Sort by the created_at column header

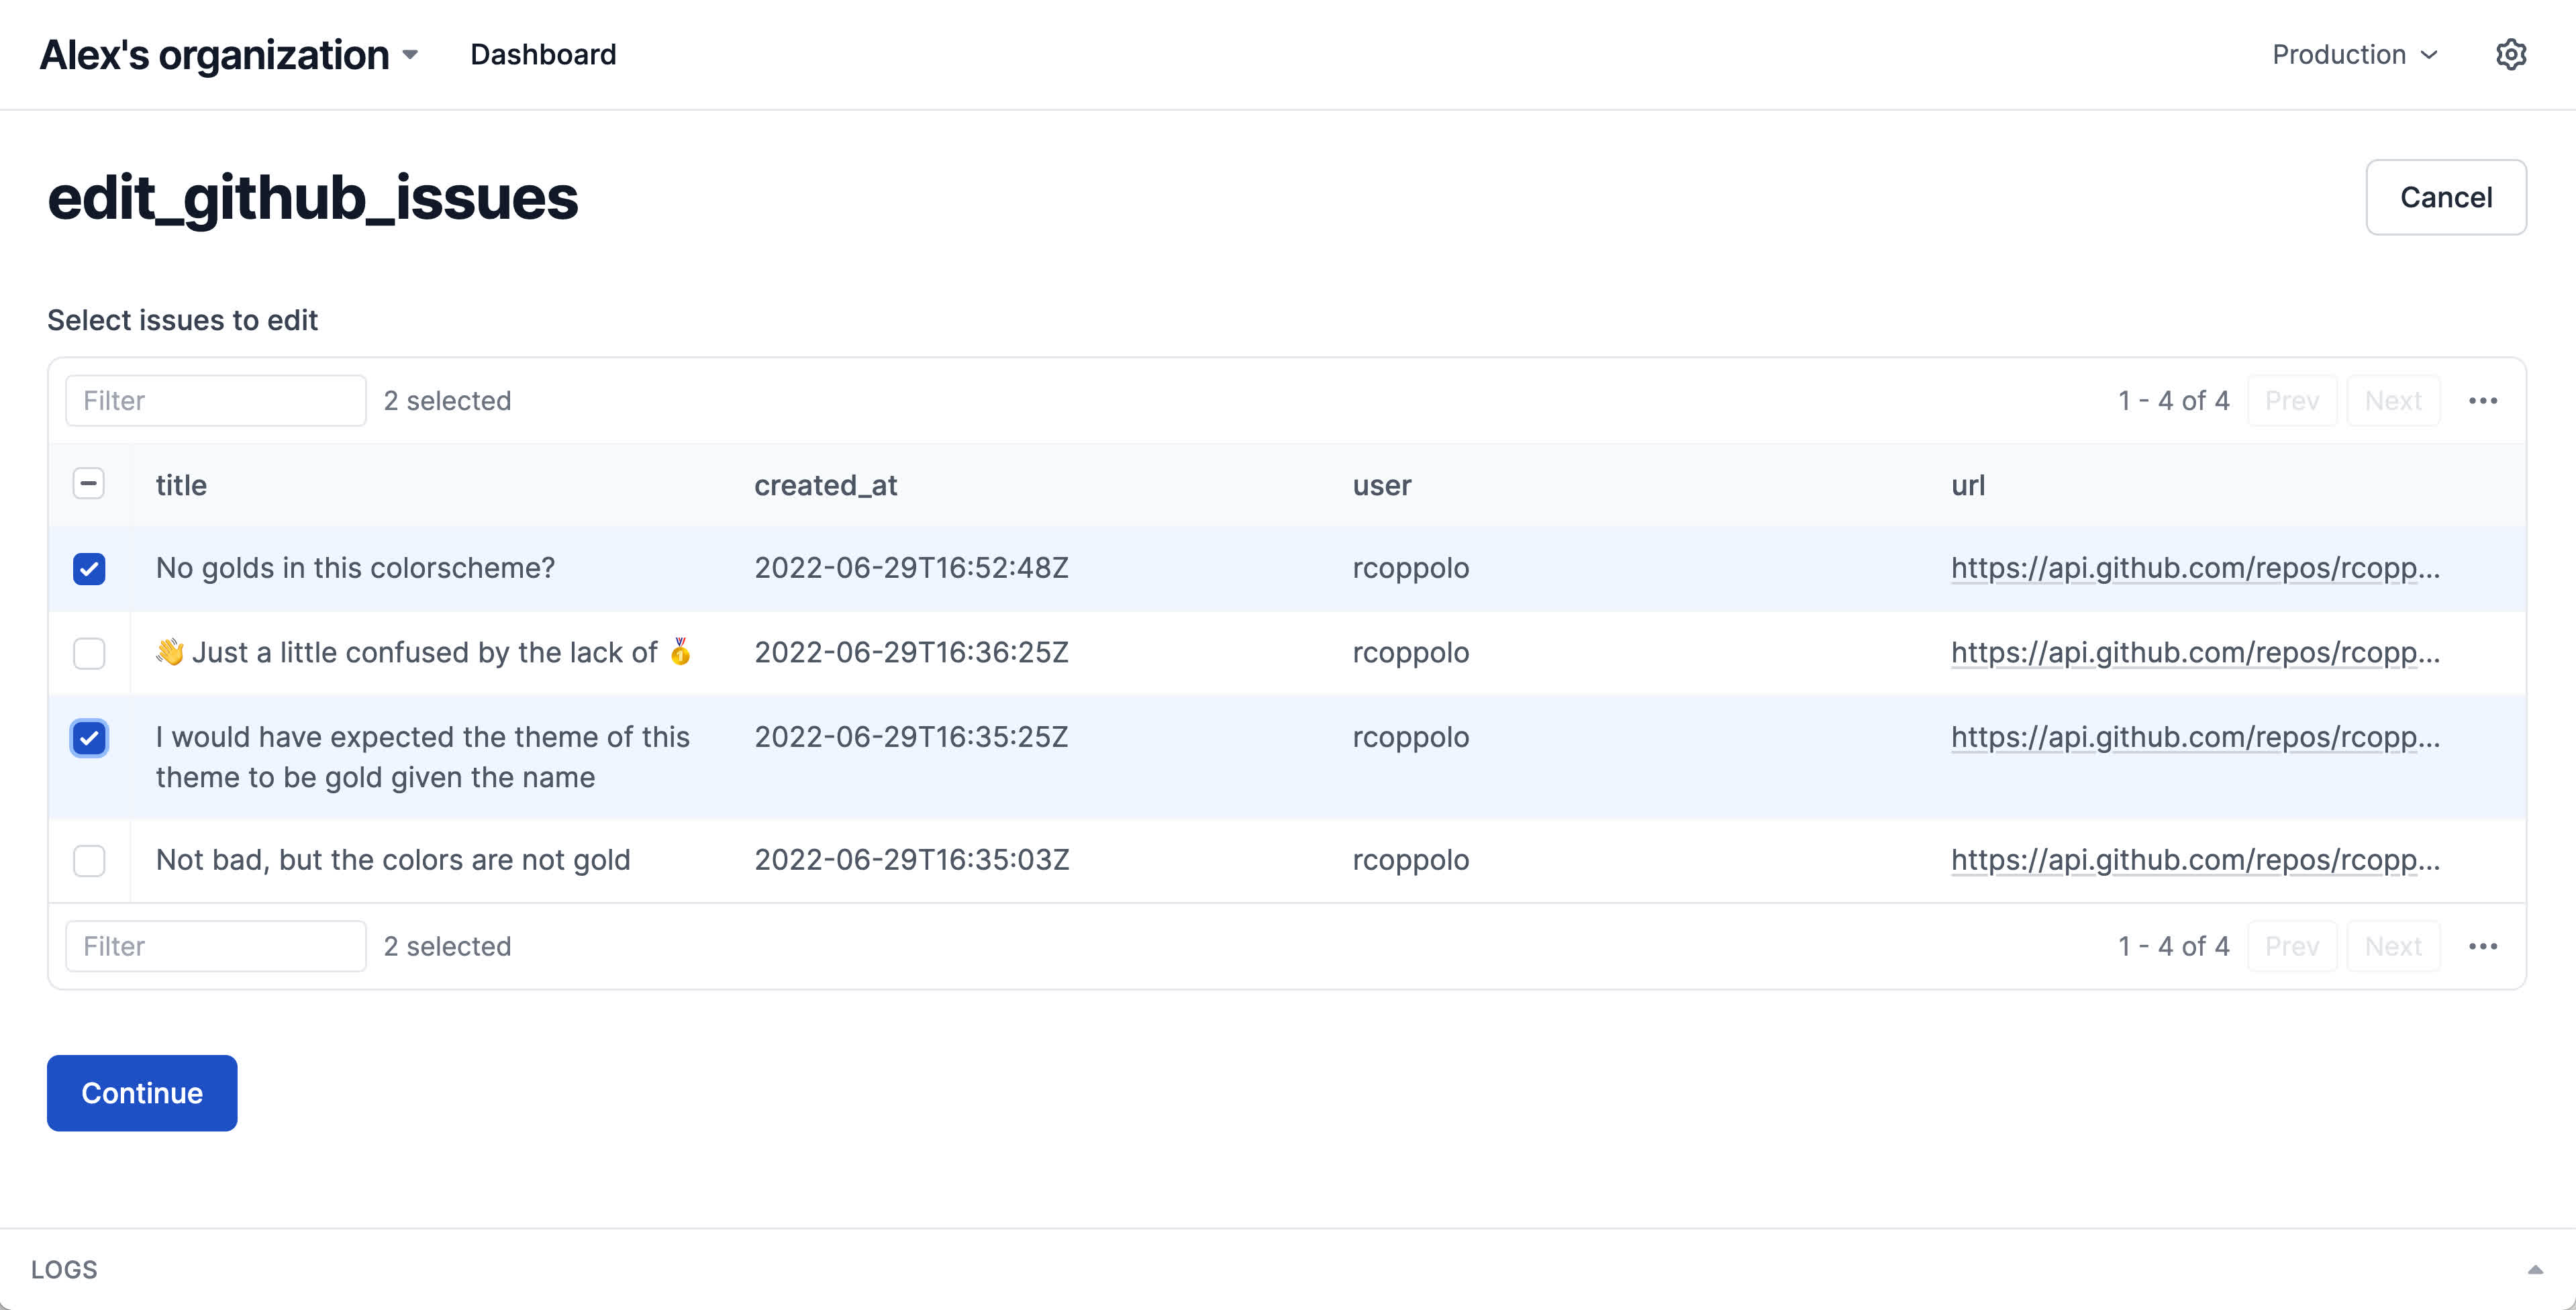click(825, 485)
